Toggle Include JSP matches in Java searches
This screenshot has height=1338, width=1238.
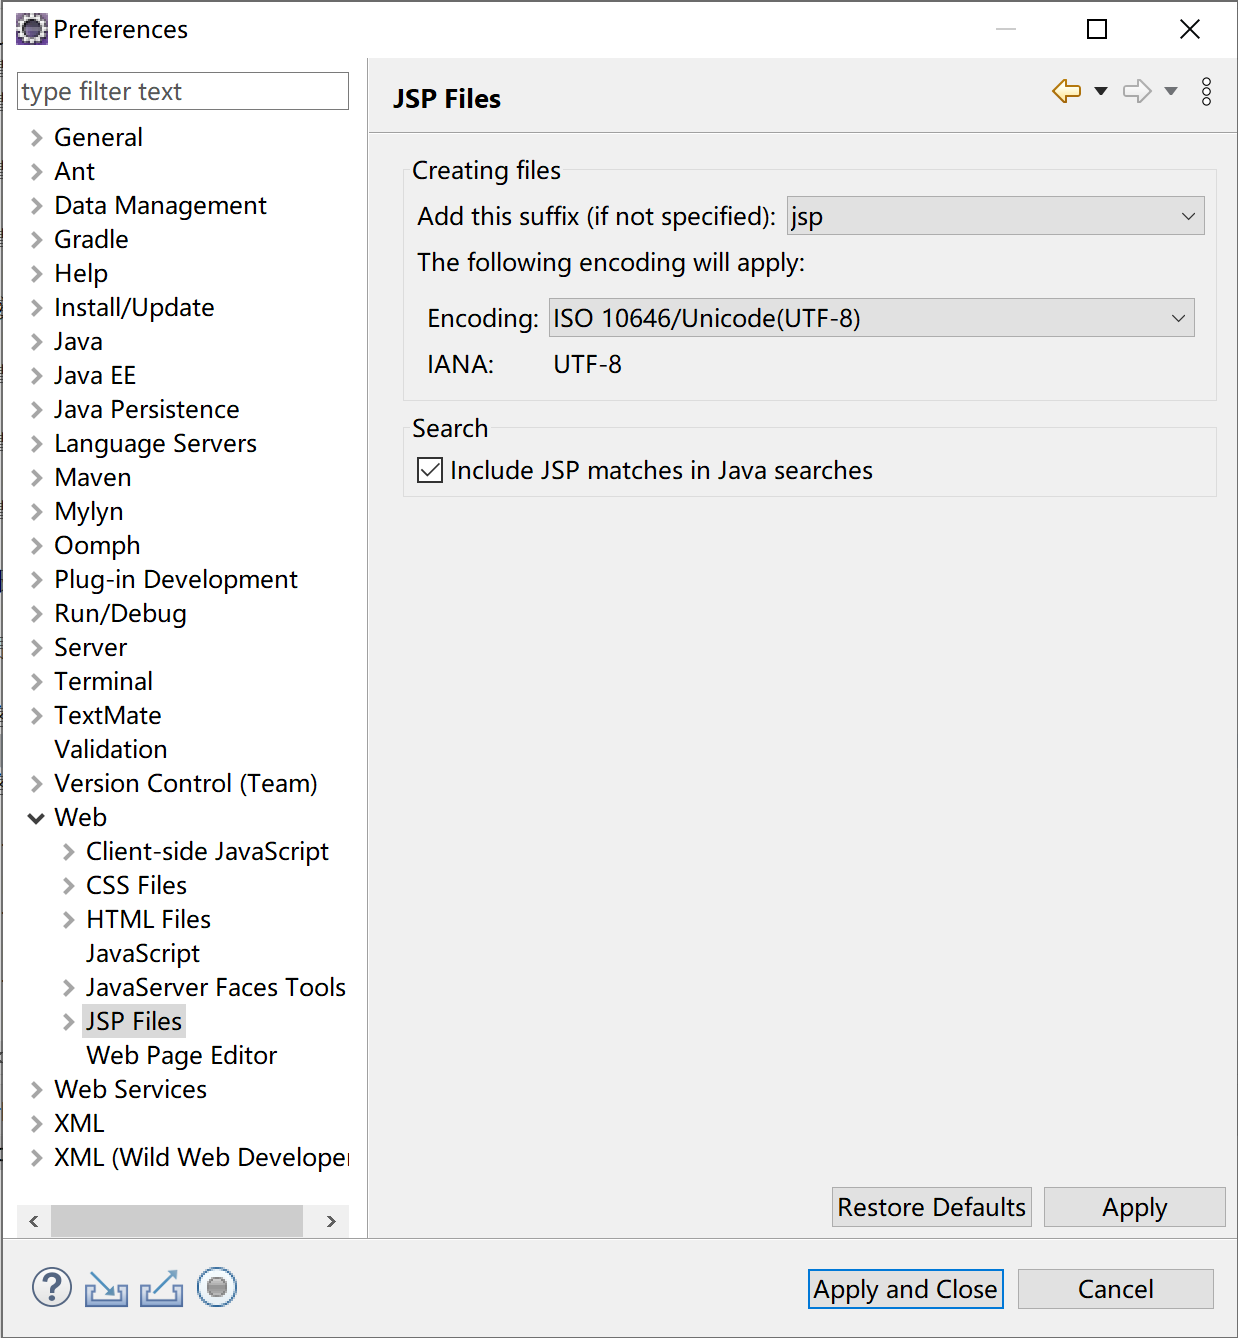[x=430, y=470]
